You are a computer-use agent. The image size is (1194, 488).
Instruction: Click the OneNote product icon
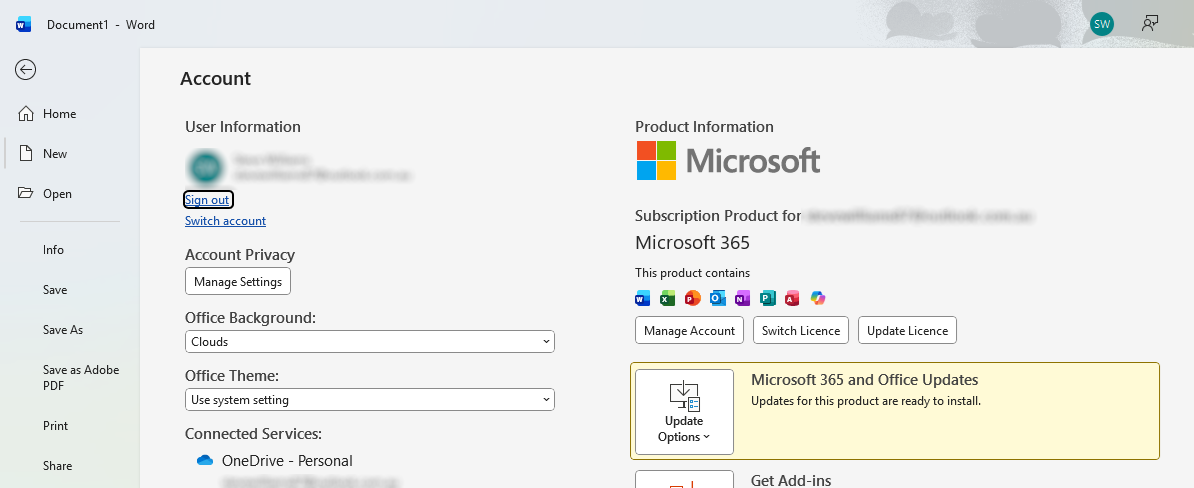tap(742, 298)
